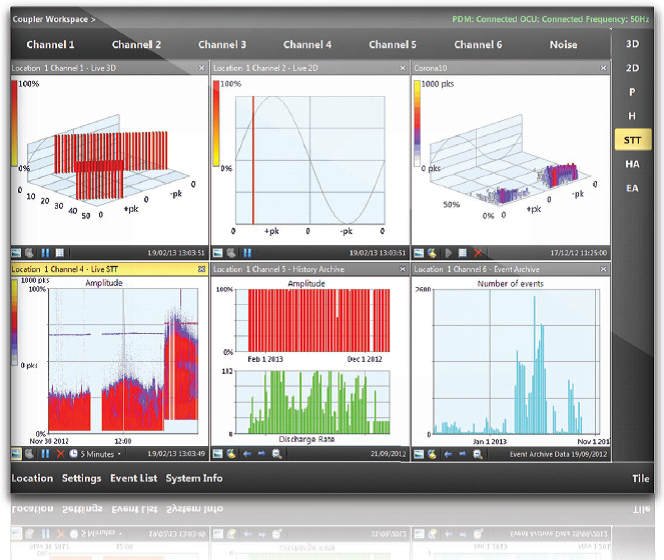Switch to the Channel 4 tab
The height and width of the screenshot is (560, 664).
click(307, 44)
